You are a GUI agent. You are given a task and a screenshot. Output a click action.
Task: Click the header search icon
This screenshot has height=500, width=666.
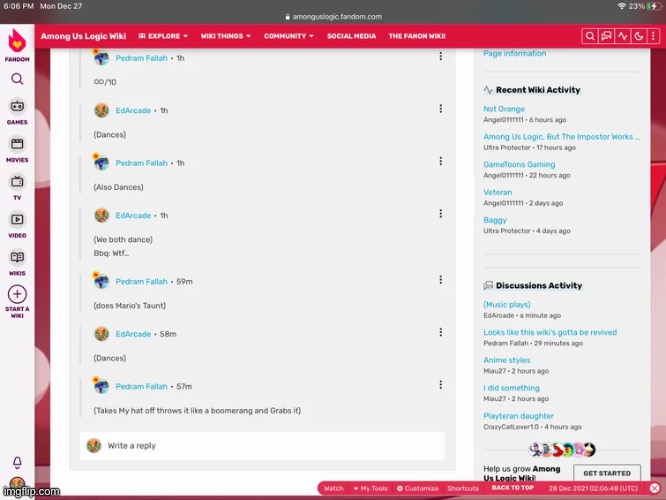[x=590, y=36]
